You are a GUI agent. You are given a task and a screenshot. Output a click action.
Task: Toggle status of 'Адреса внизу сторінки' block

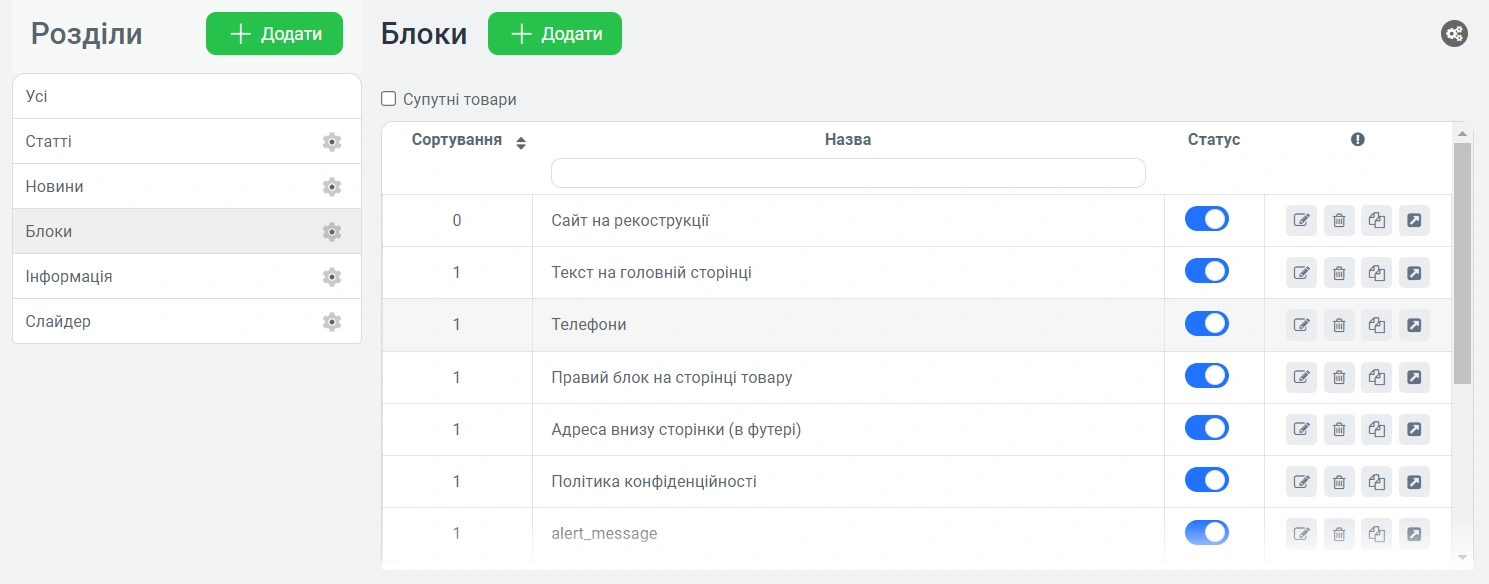pyautogui.click(x=1206, y=428)
